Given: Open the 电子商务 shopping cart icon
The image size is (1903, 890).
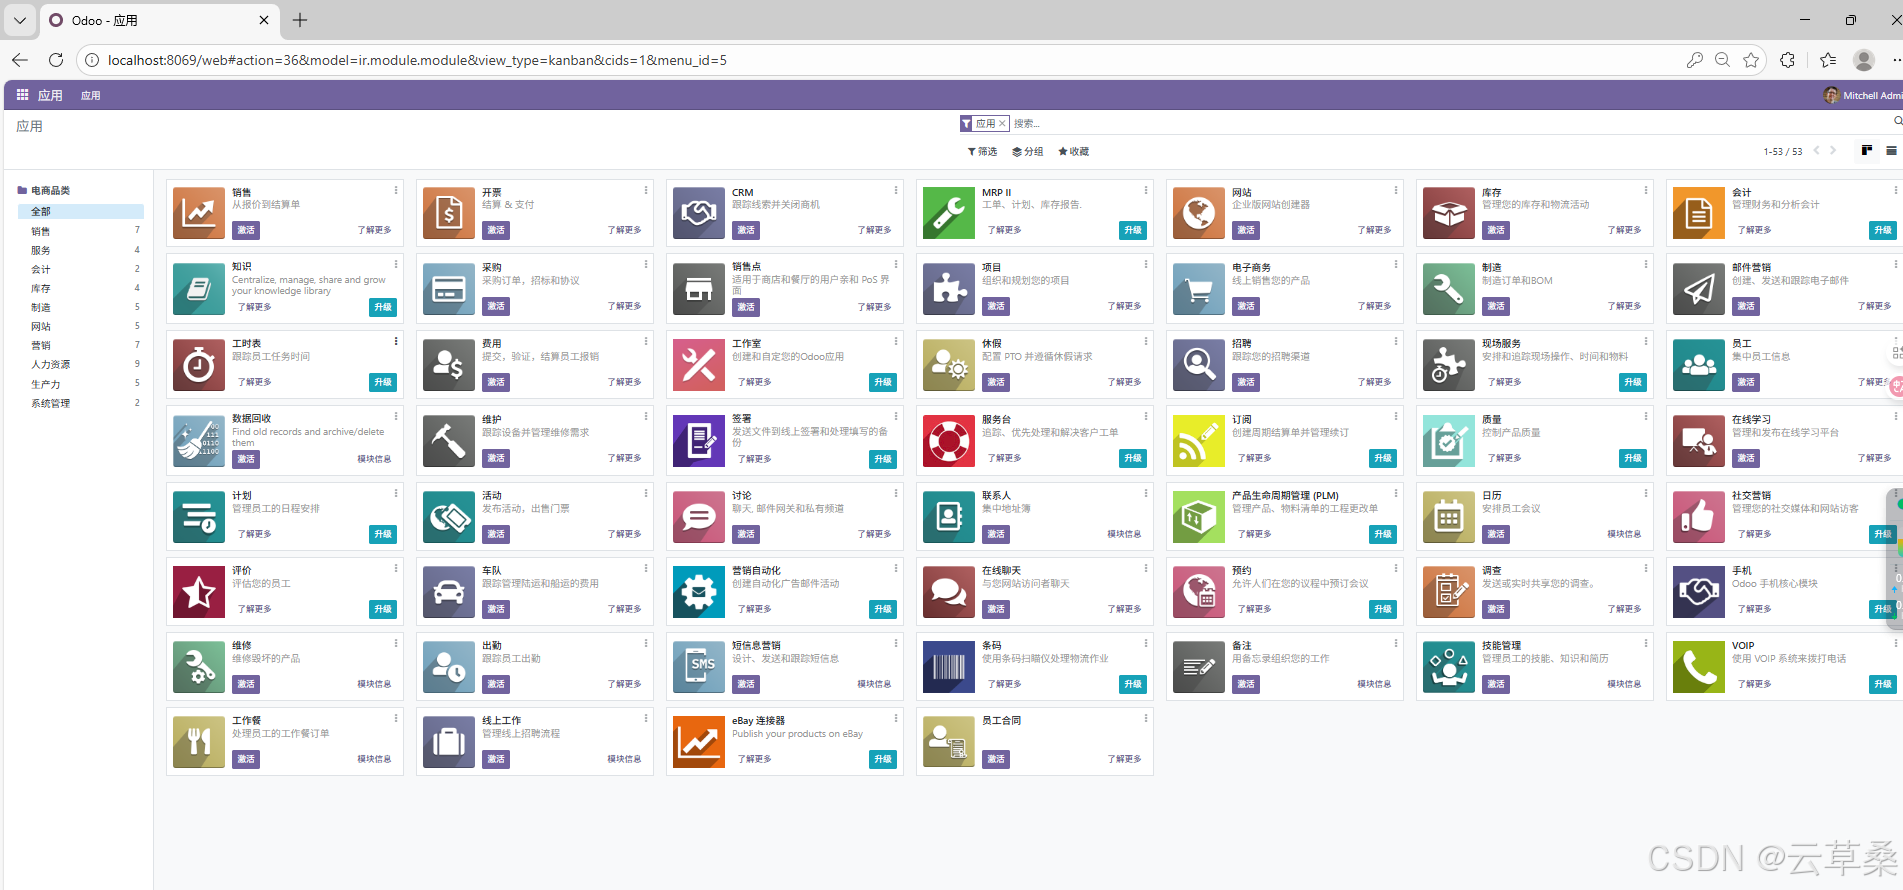Looking at the screenshot, I should [x=1198, y=289].
